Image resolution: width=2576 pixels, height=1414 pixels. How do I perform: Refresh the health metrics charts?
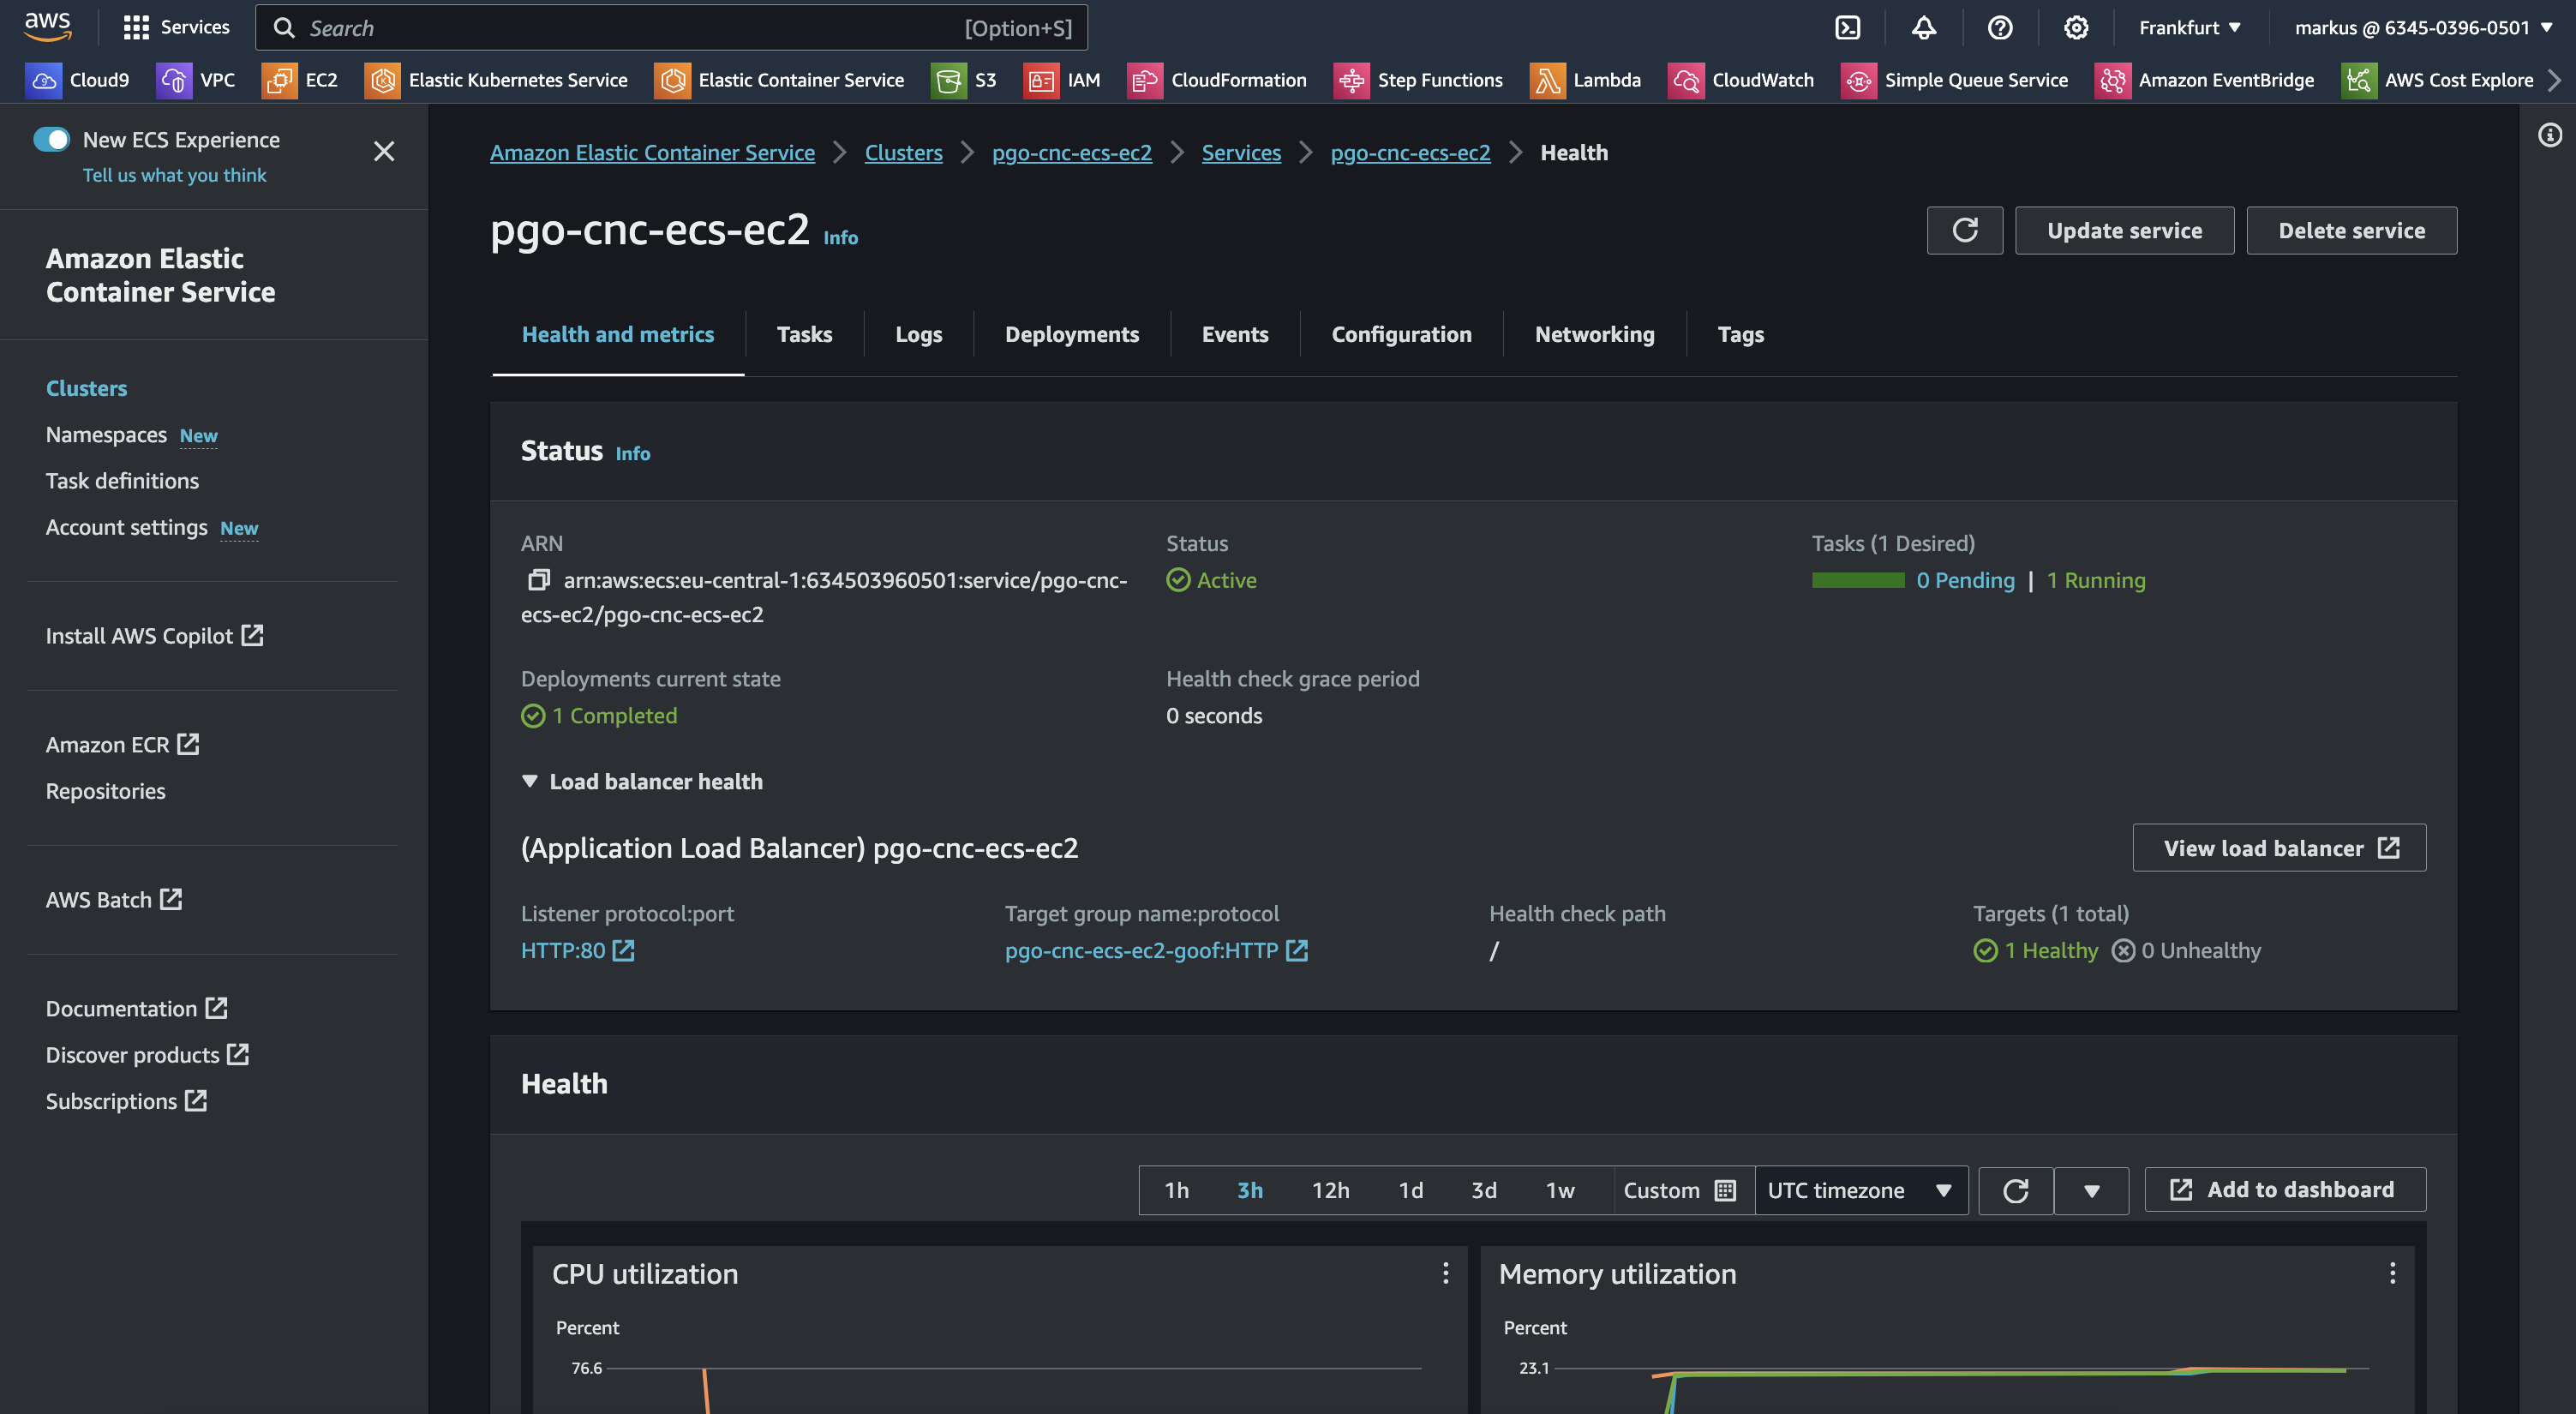pos(2015,1190)
